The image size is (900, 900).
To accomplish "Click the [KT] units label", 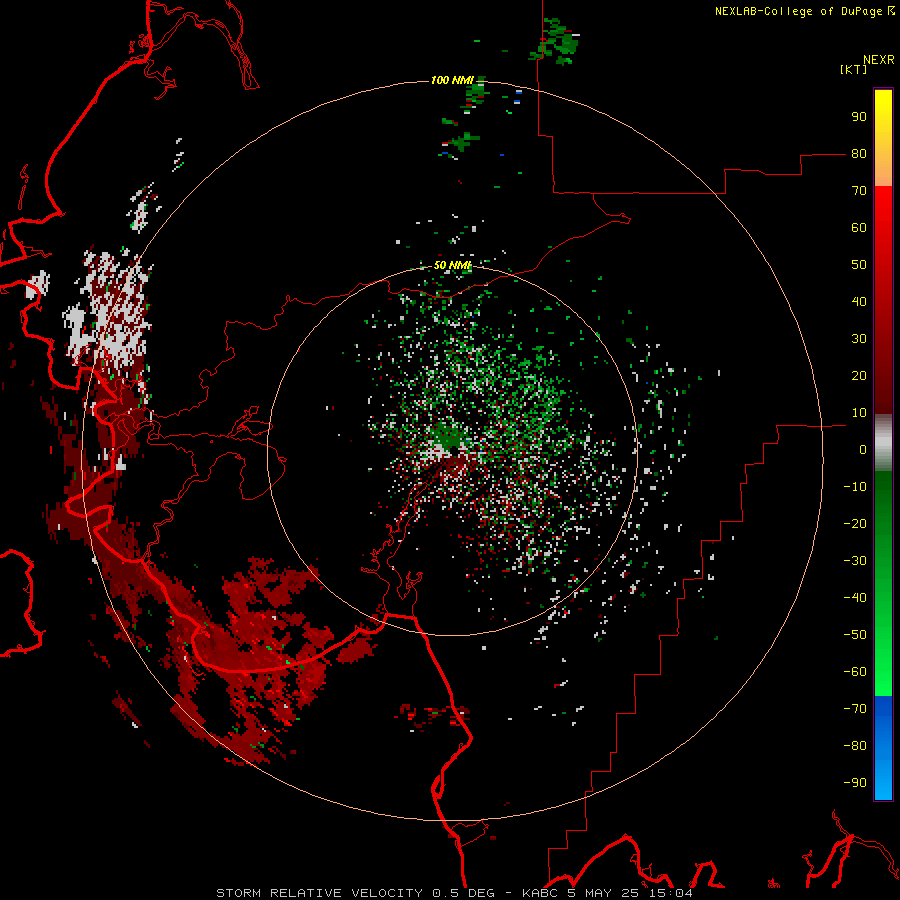I will 854,69.
